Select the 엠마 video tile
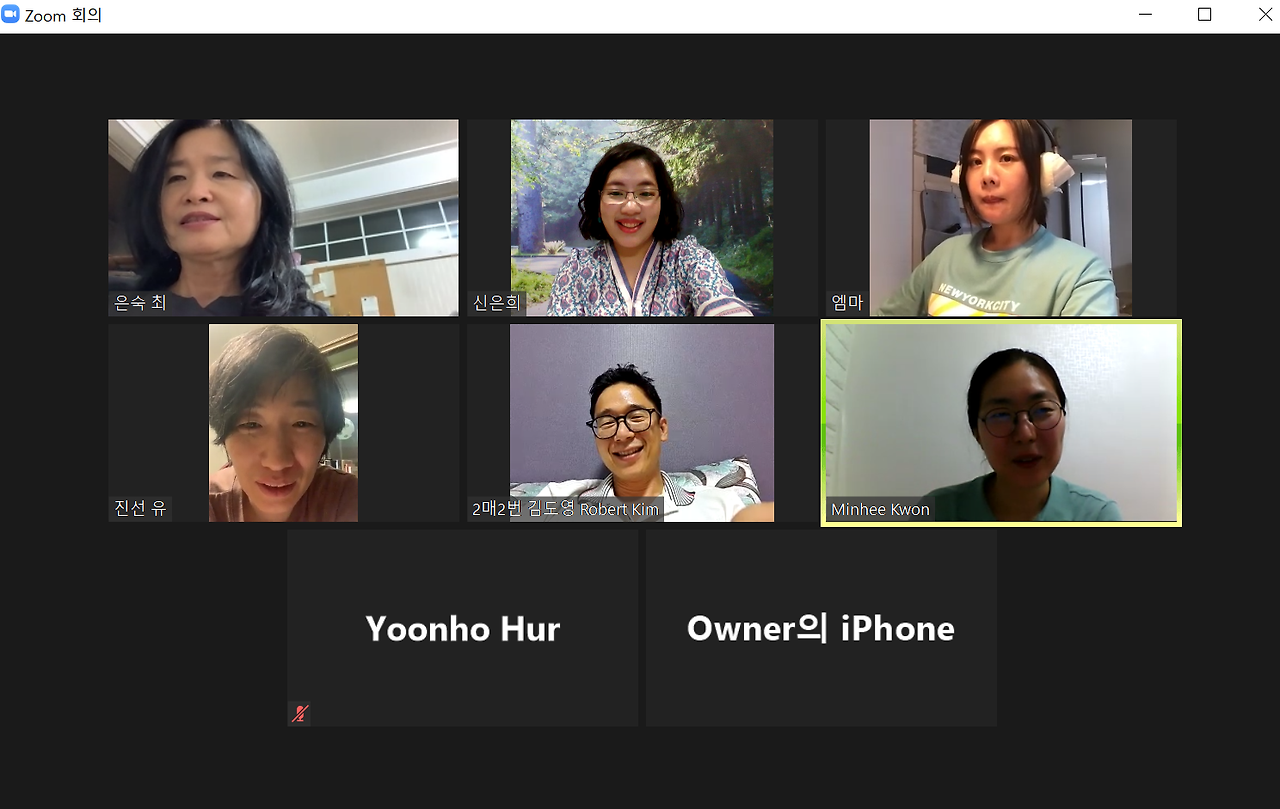This screenshot has height=809, width=1280. (x=1001, y=218)
